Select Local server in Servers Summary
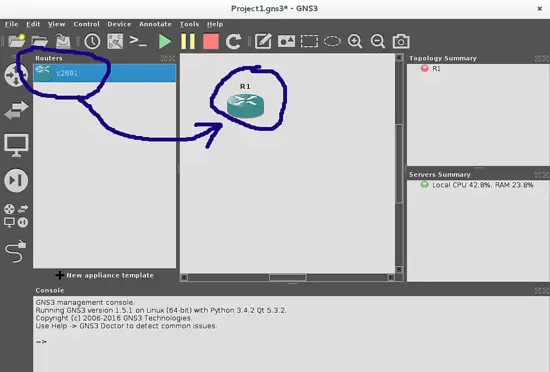Screen dimensions: 550x372 point(482,185)
